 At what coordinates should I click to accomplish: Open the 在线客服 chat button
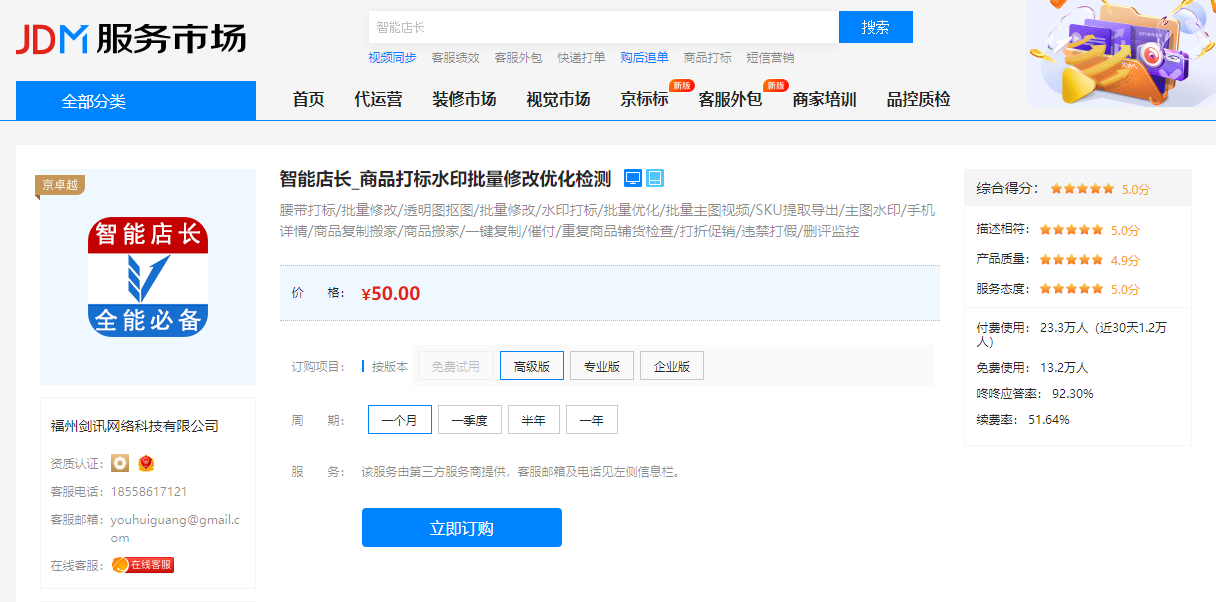click(143, 565)
